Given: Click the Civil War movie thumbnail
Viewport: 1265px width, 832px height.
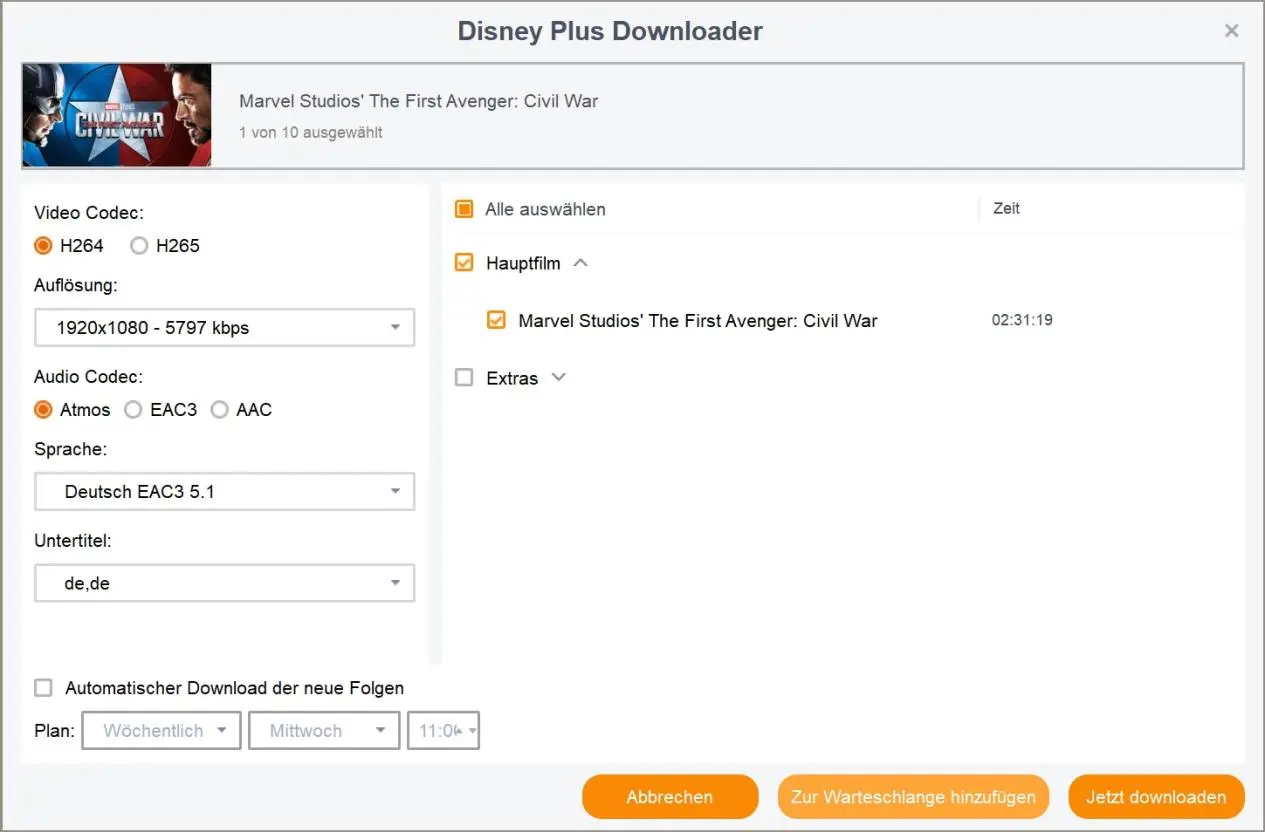Looking at the screenshot, I should point(117,115).
